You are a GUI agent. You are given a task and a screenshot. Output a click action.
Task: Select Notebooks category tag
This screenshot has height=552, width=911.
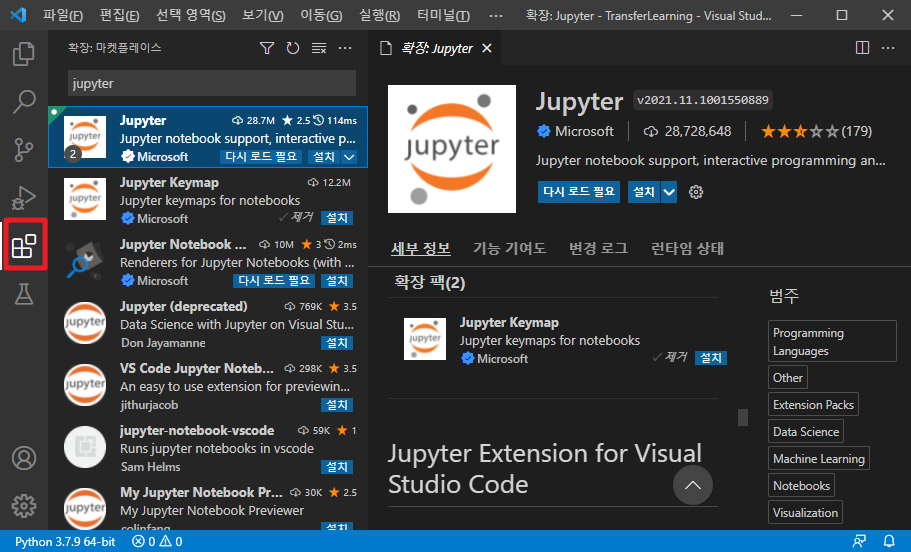801,486
